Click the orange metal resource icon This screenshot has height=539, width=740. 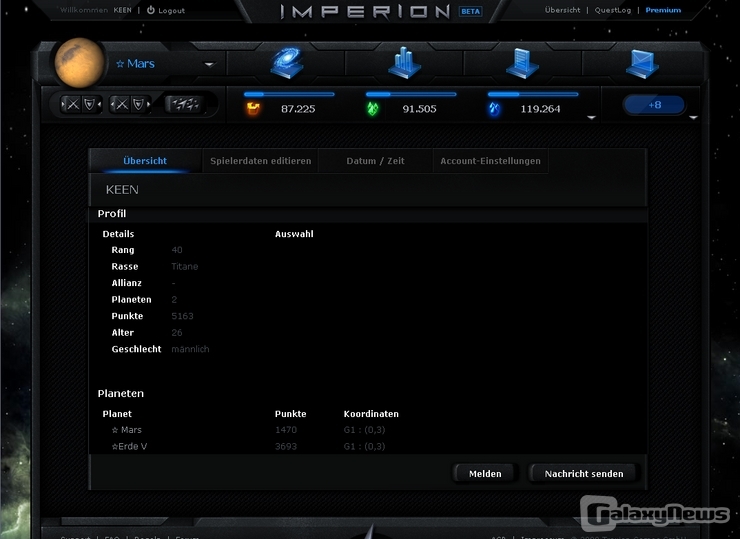[x=253, y=108]
